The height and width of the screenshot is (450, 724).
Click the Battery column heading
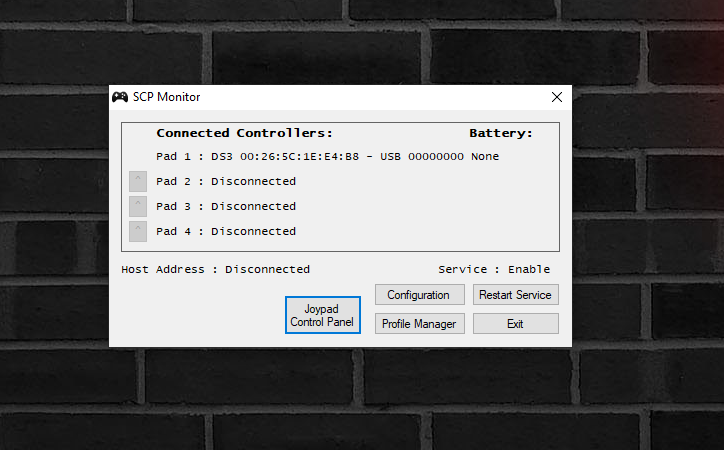[x=501, y=133]
